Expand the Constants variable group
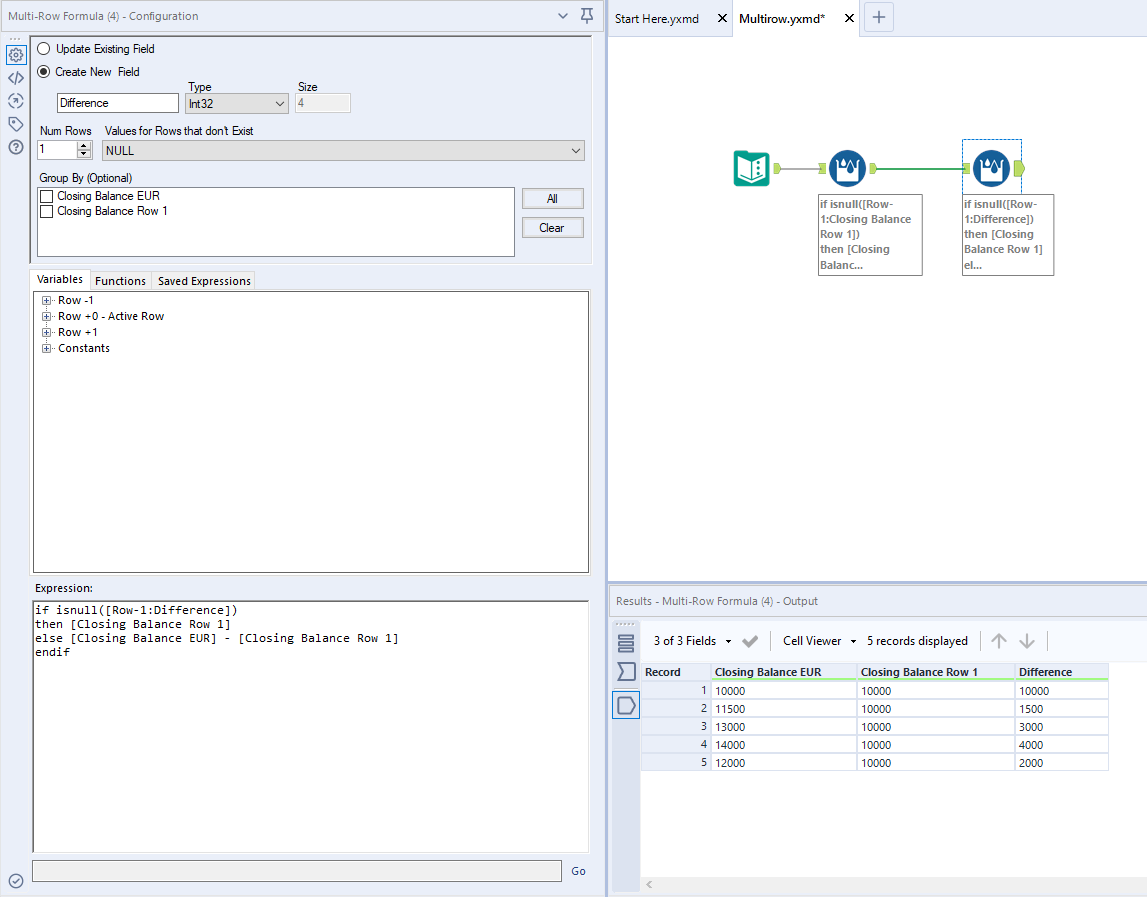 tap(46, 348)
